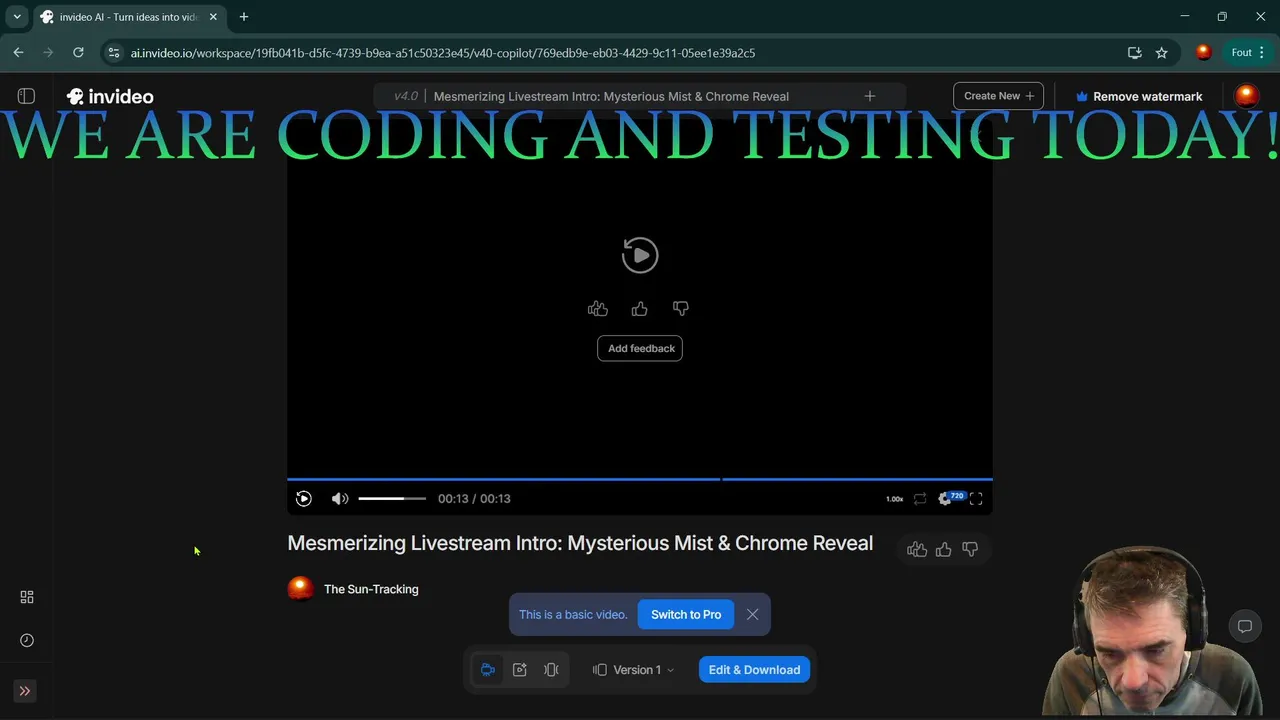Click thumbs-up beside video title

(944, 549)
